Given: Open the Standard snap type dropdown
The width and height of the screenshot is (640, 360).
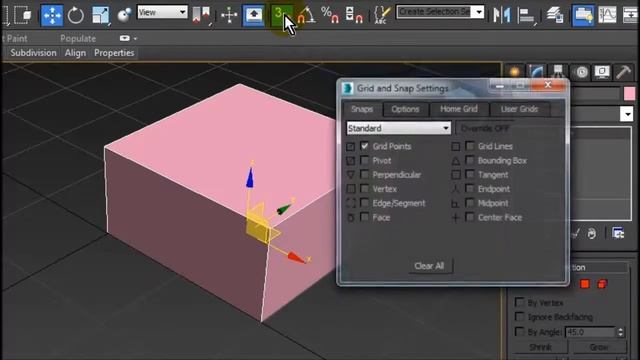Looking at the screenshot, I should tap(398, 128).
